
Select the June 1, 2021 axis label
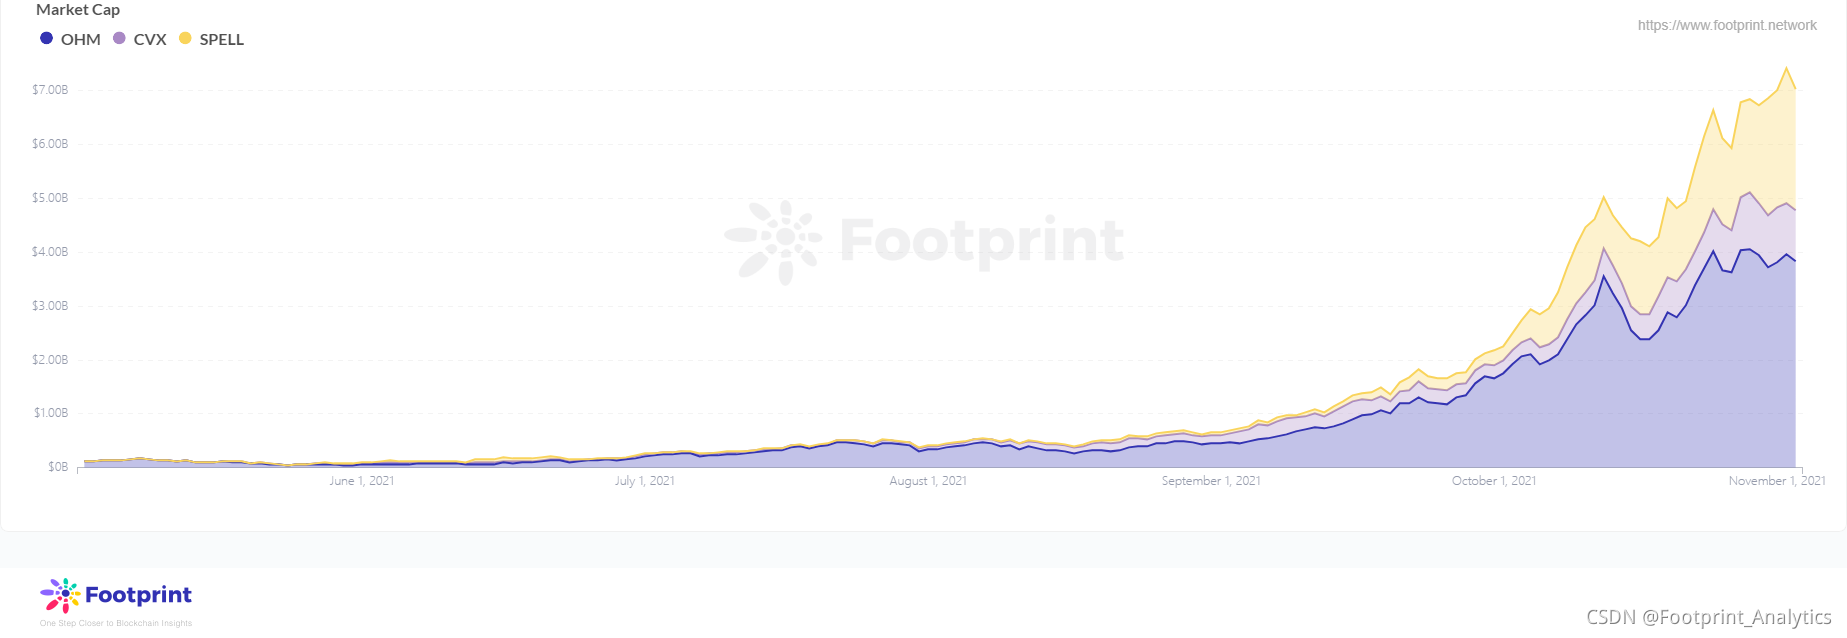point(362,481)
